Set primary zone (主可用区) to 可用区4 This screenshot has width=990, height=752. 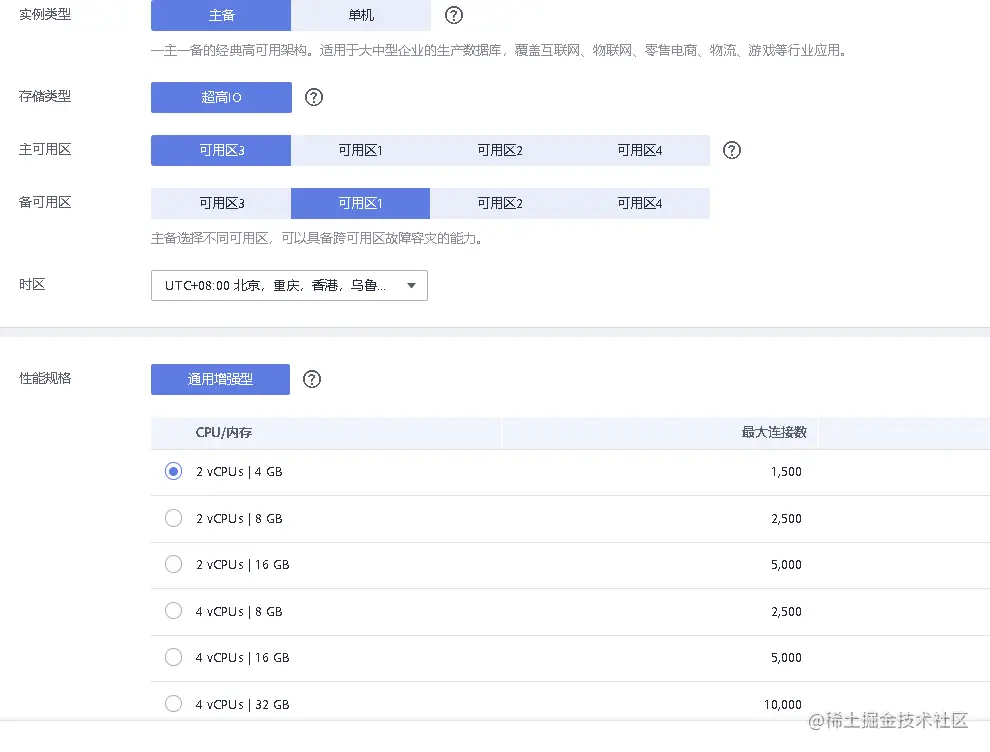click(x=640, y=150)
